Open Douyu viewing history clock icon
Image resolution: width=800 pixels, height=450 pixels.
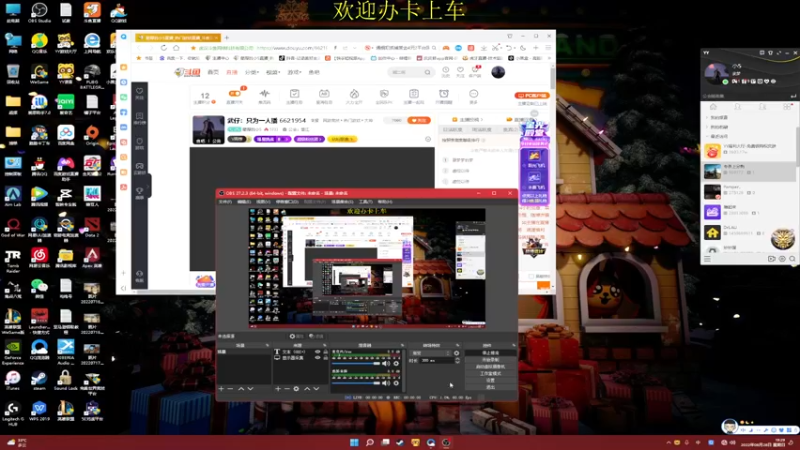point(445,71)
